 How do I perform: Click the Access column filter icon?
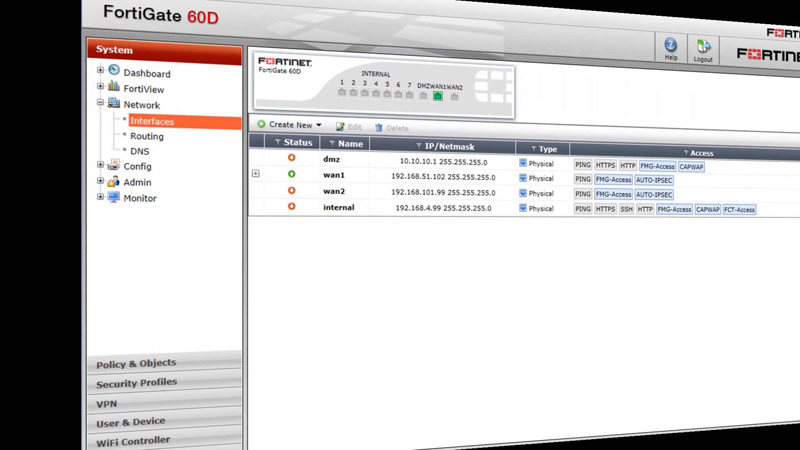686,153
